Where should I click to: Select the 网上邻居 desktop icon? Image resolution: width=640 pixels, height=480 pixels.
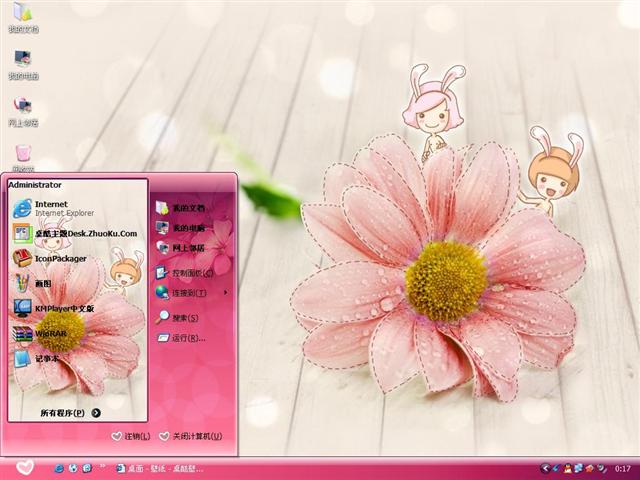tap(22, 110)
